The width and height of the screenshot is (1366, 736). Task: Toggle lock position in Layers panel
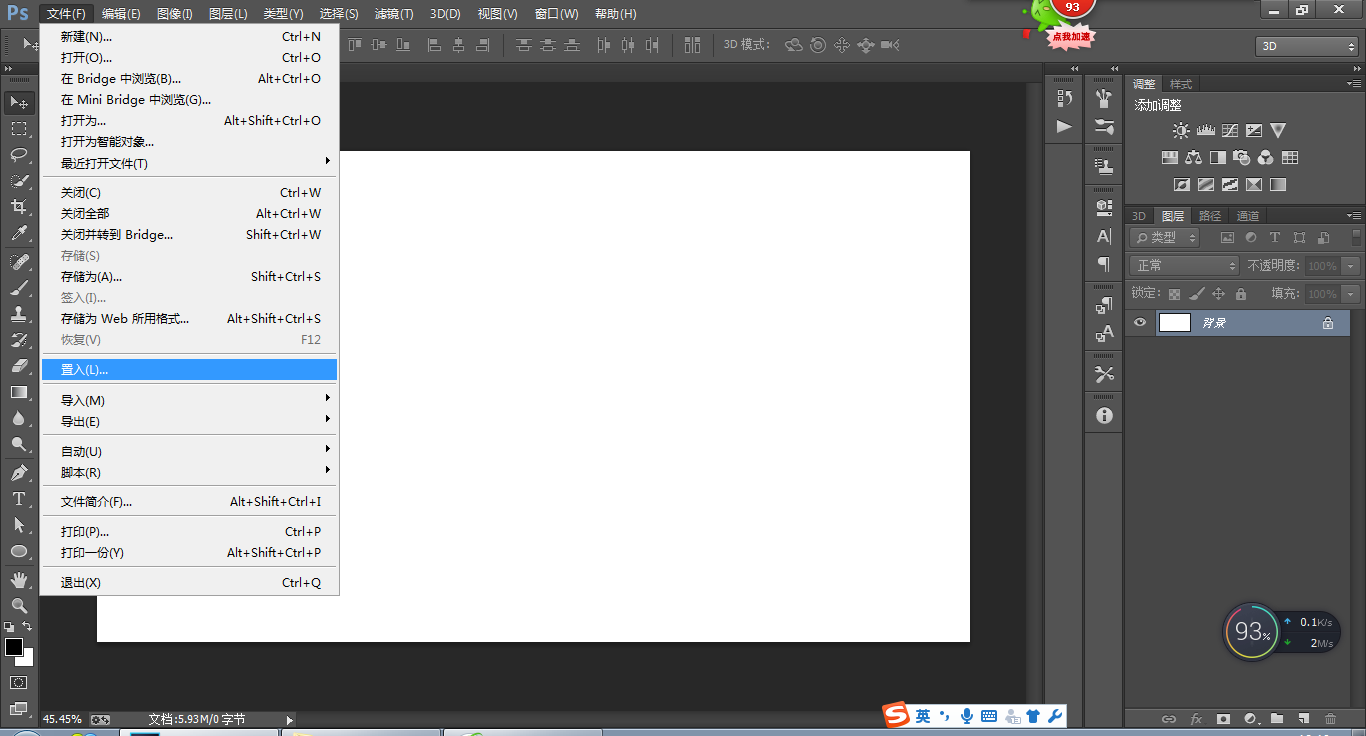point(1218,294)
